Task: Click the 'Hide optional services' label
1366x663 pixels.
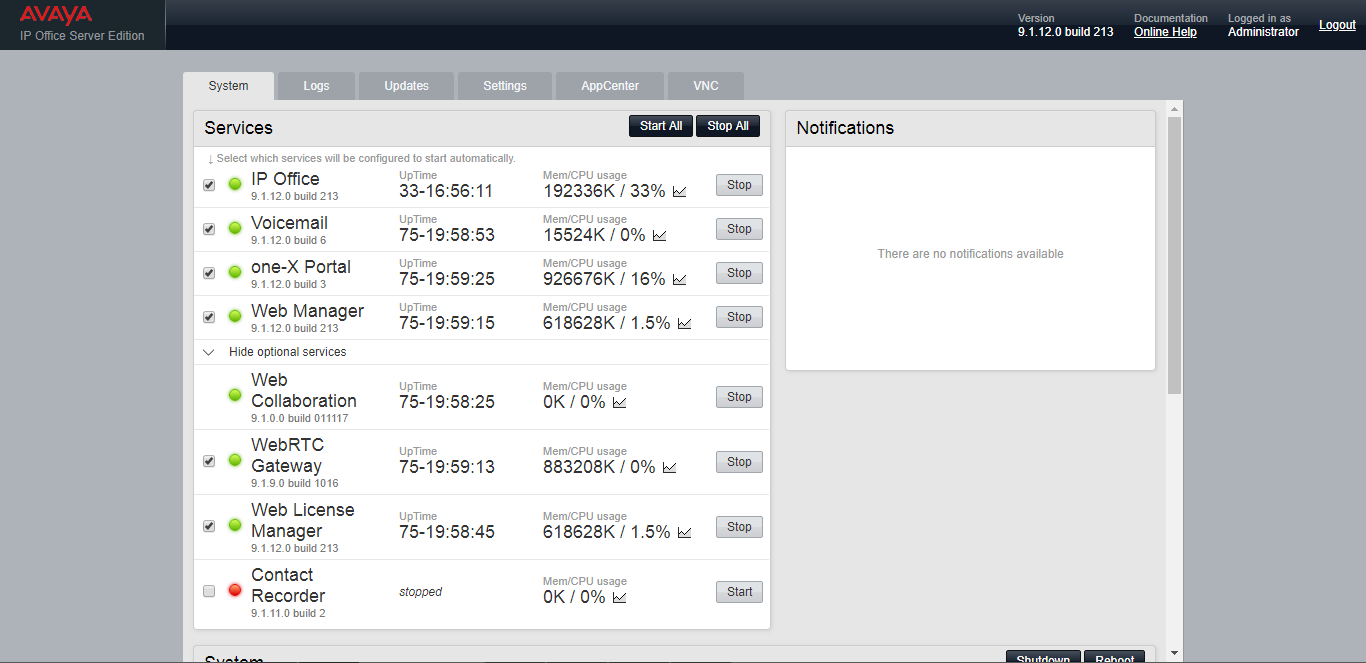Action: (288, 352)
